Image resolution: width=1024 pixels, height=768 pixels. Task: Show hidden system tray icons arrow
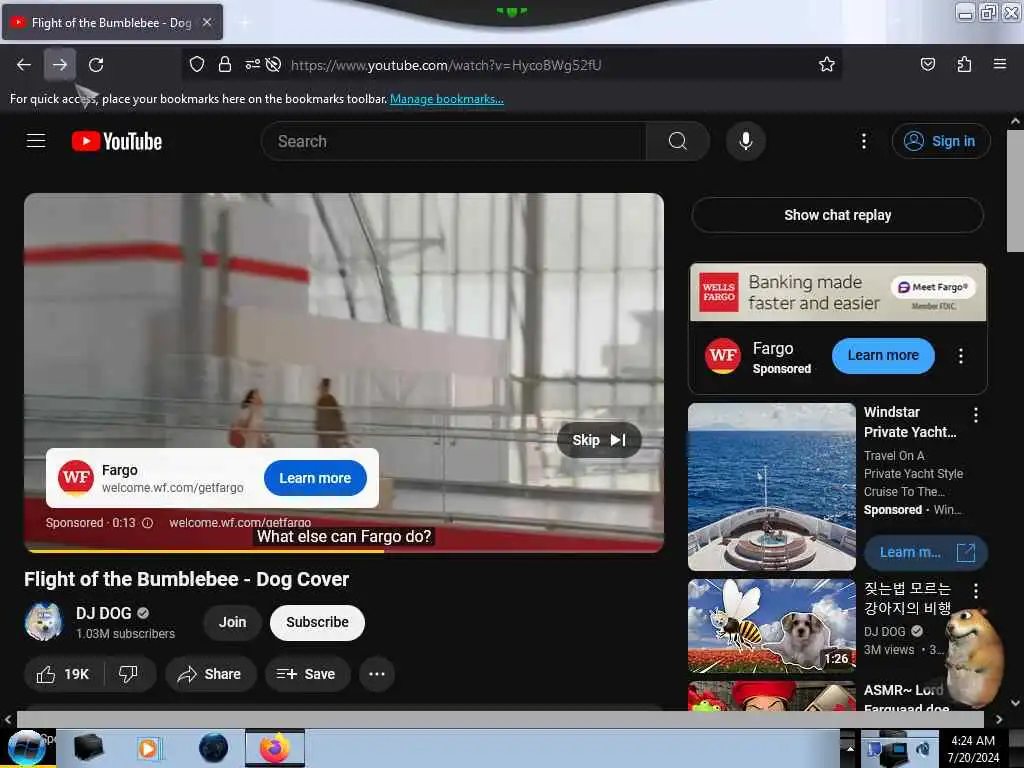[850, 748]
